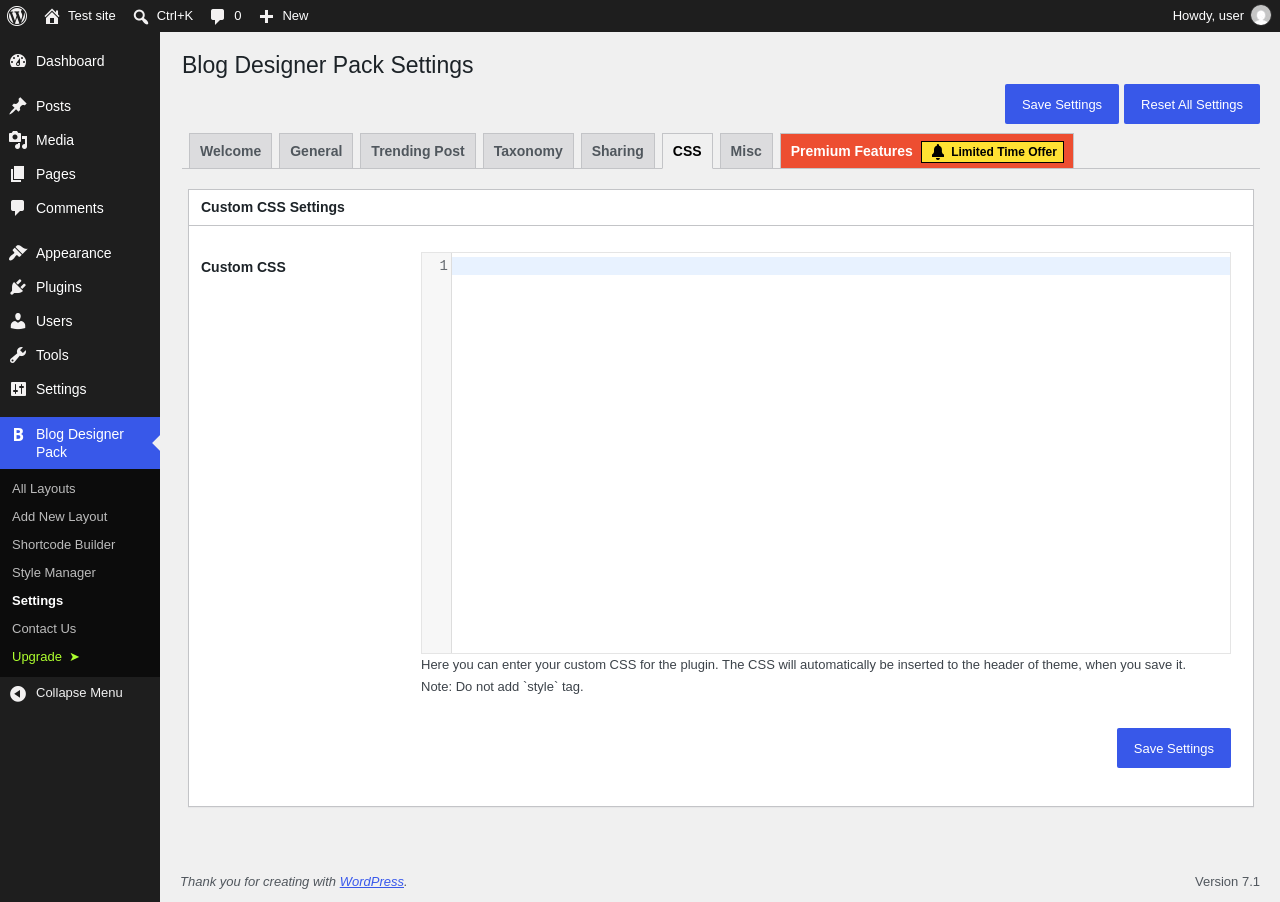The image size is (1280, 902).
Task: Click line number 1 in the editor gutter
Action: (443, 266)
